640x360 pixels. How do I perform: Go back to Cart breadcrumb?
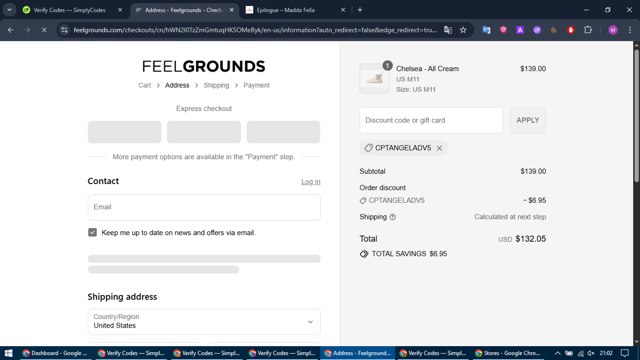coord(144,85)
